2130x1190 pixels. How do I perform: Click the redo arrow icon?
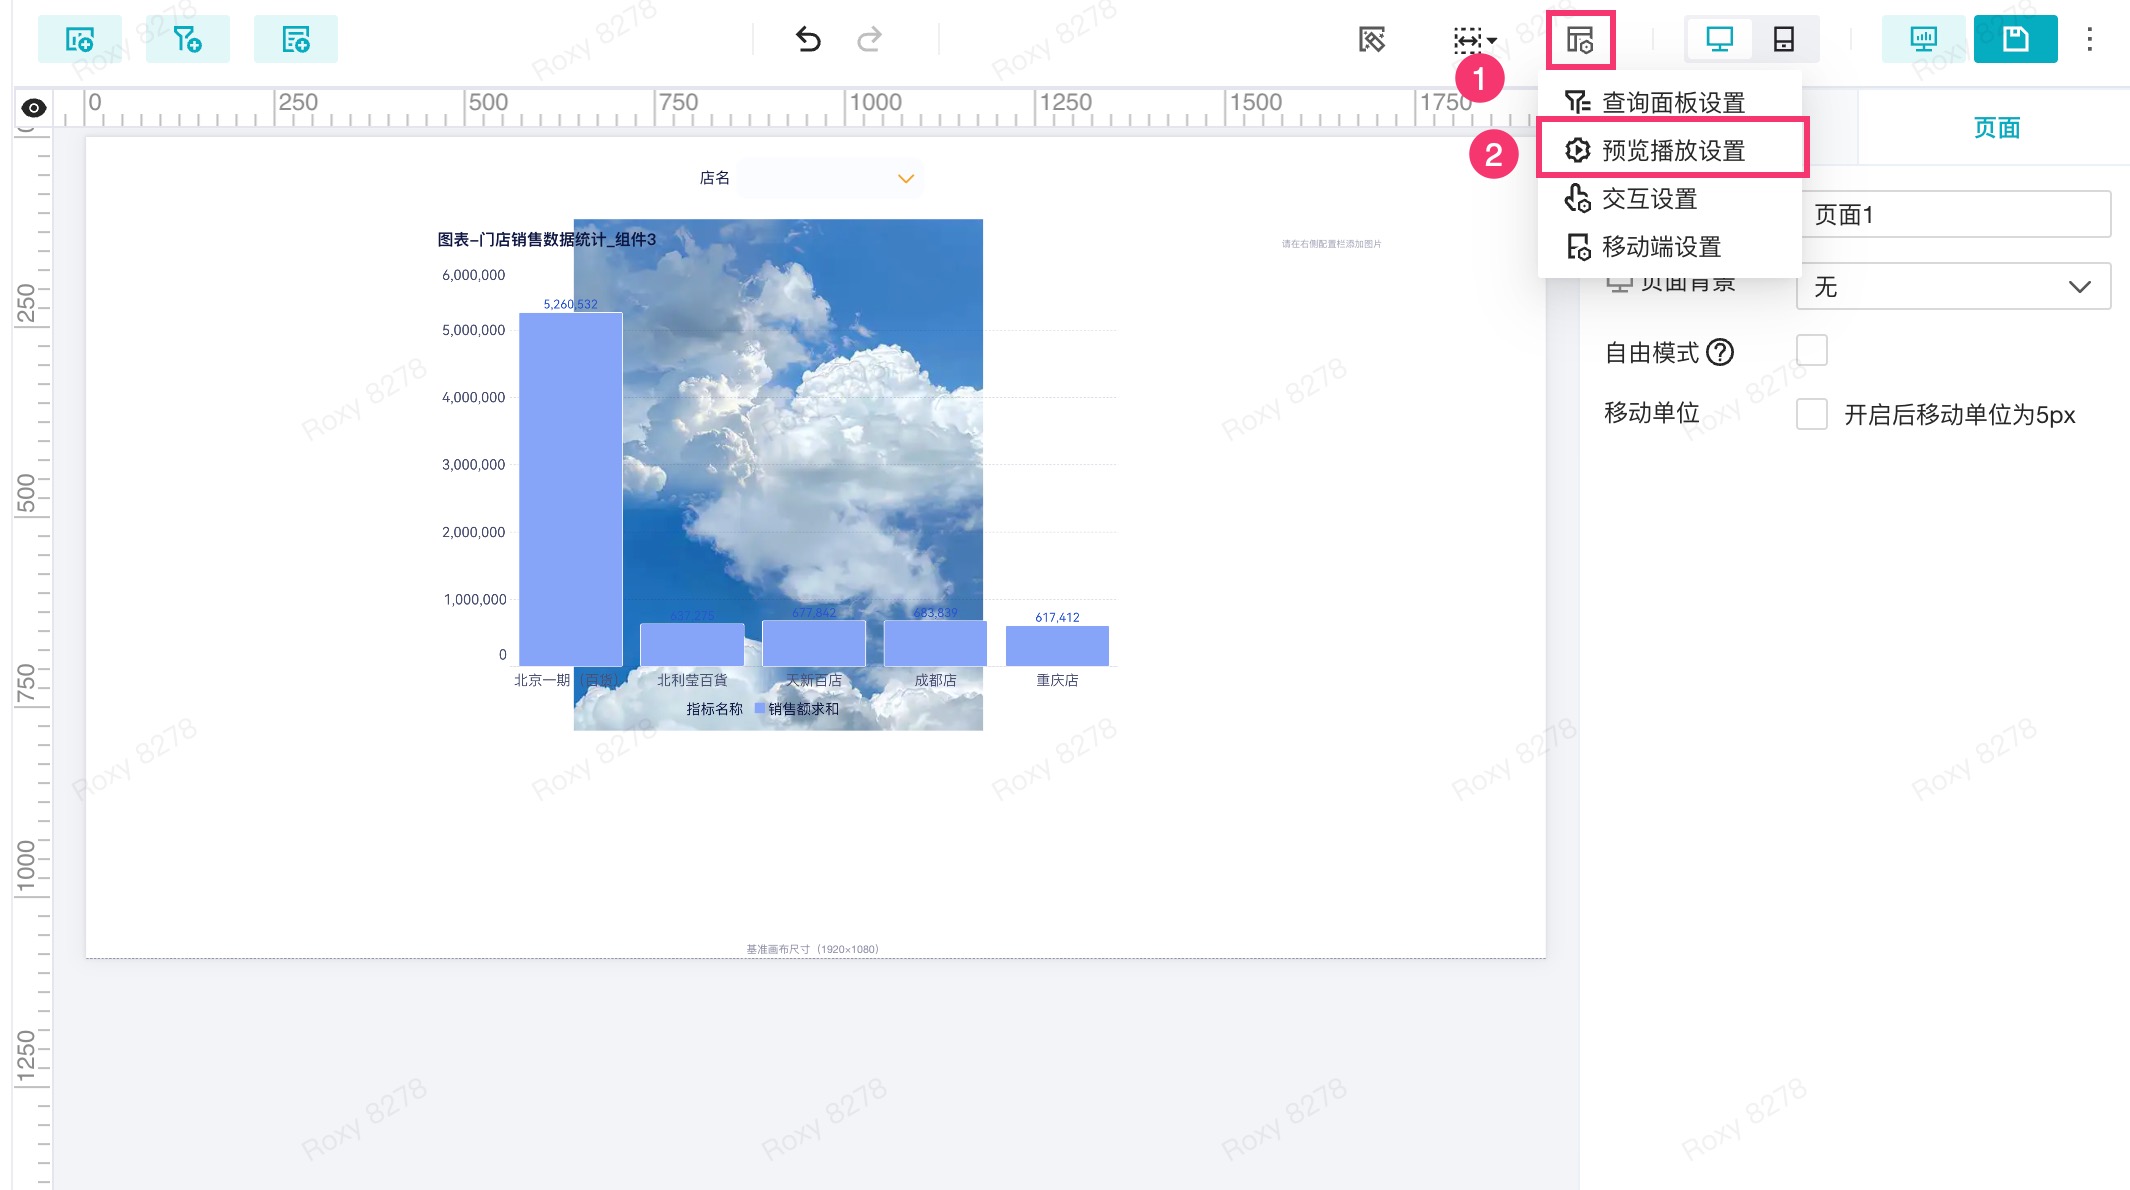click(869, 39)
